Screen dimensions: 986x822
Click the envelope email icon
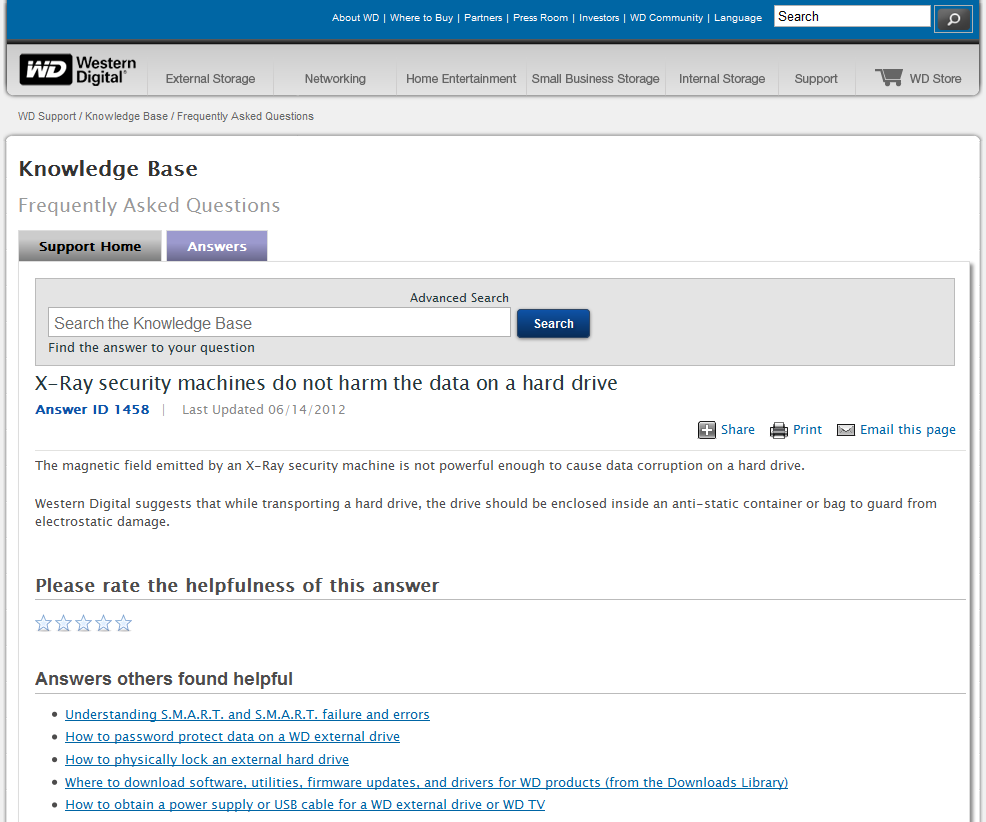[x=846, y=430]
